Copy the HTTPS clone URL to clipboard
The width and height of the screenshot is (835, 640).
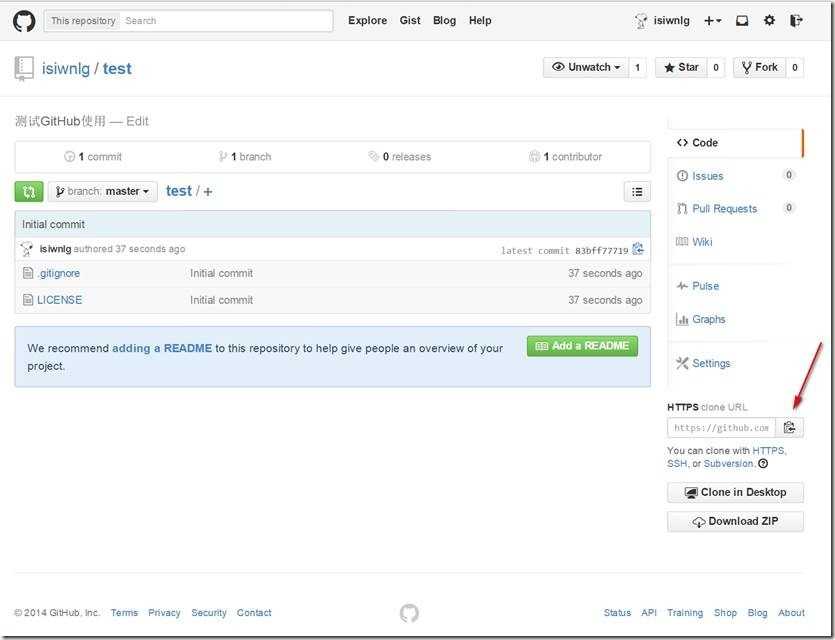click(x=789, y=428)
